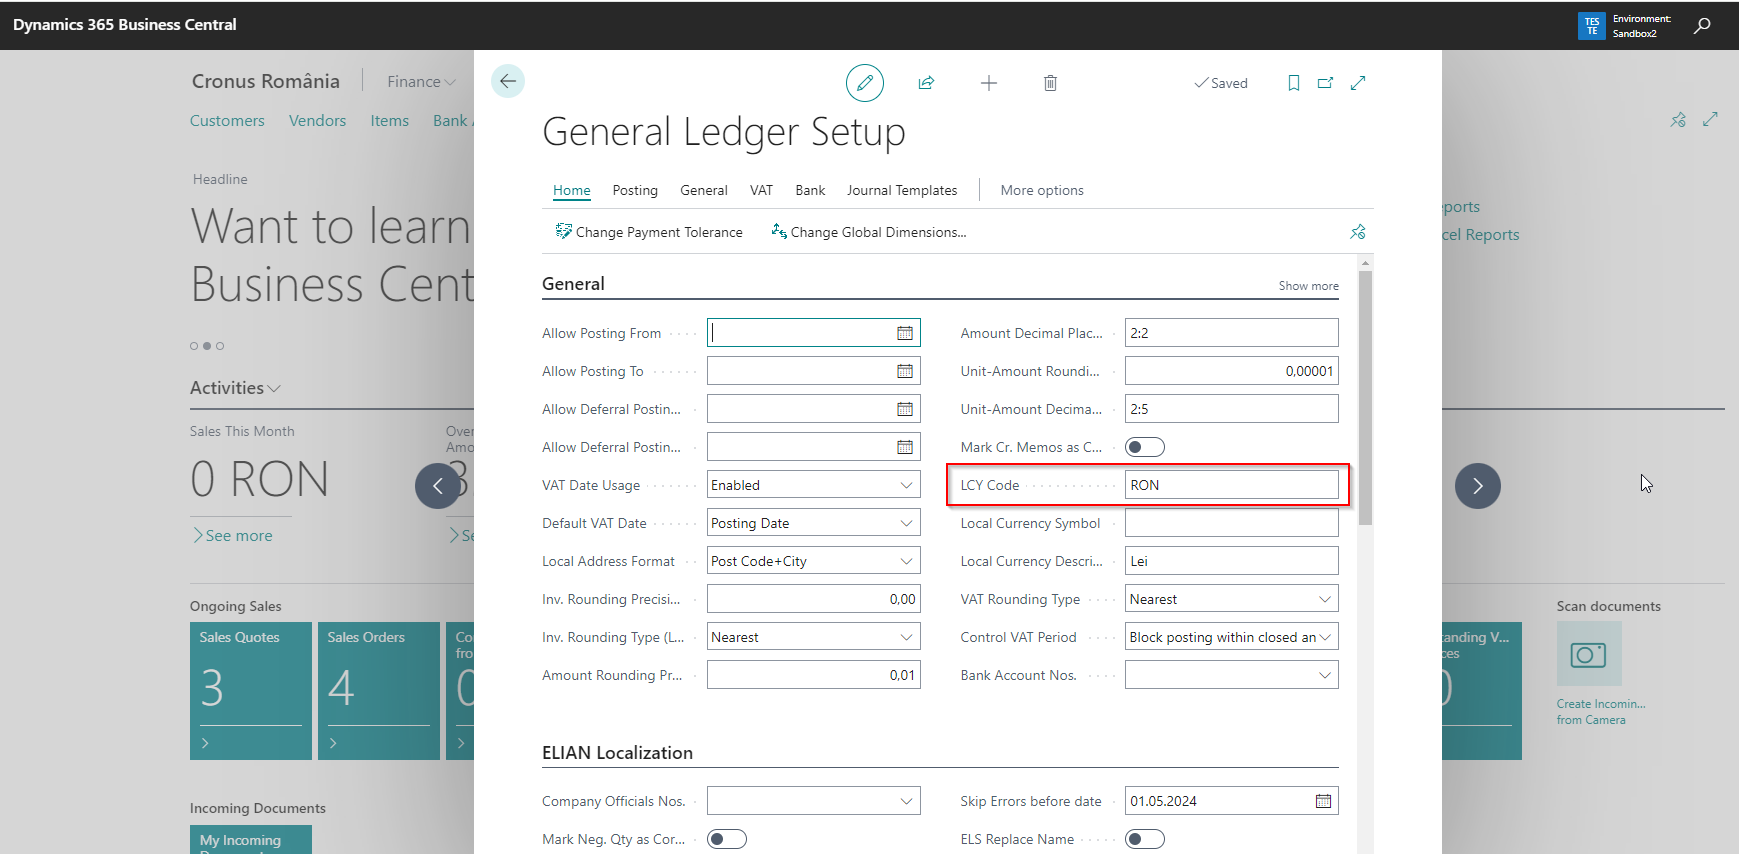Screen dimensions: 1739x854
Task: Click the camera icon under Scan documents
Action: [1589, 654]
